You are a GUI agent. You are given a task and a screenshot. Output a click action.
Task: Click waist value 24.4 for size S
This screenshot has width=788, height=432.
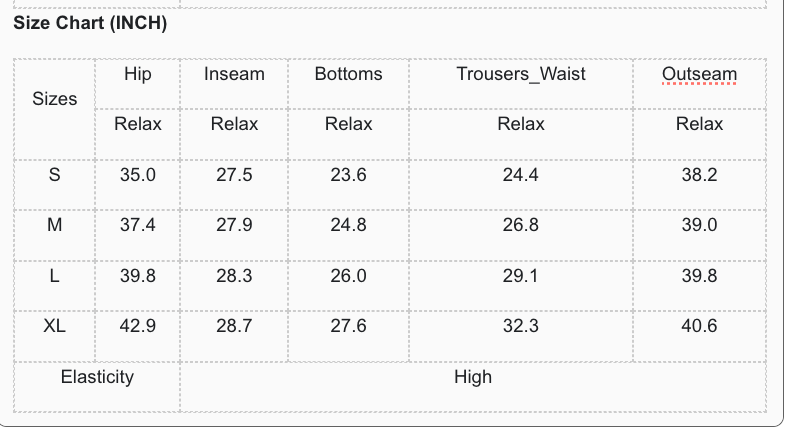(x=521, y=175)
